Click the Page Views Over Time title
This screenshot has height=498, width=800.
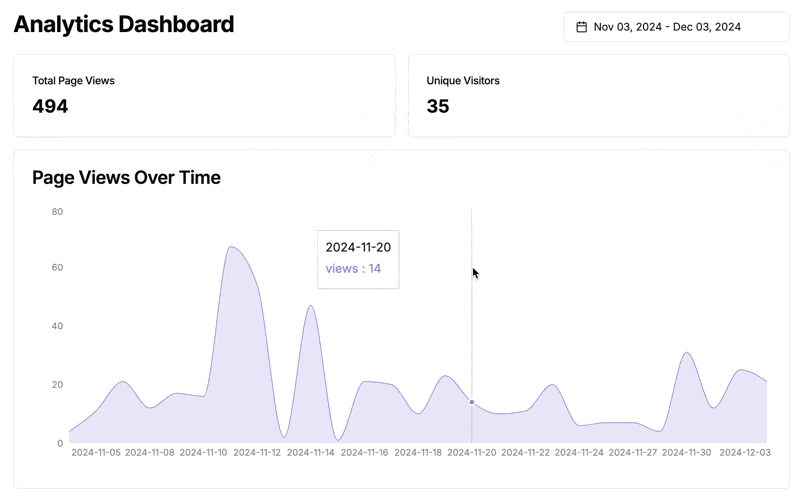click(127, 178)
